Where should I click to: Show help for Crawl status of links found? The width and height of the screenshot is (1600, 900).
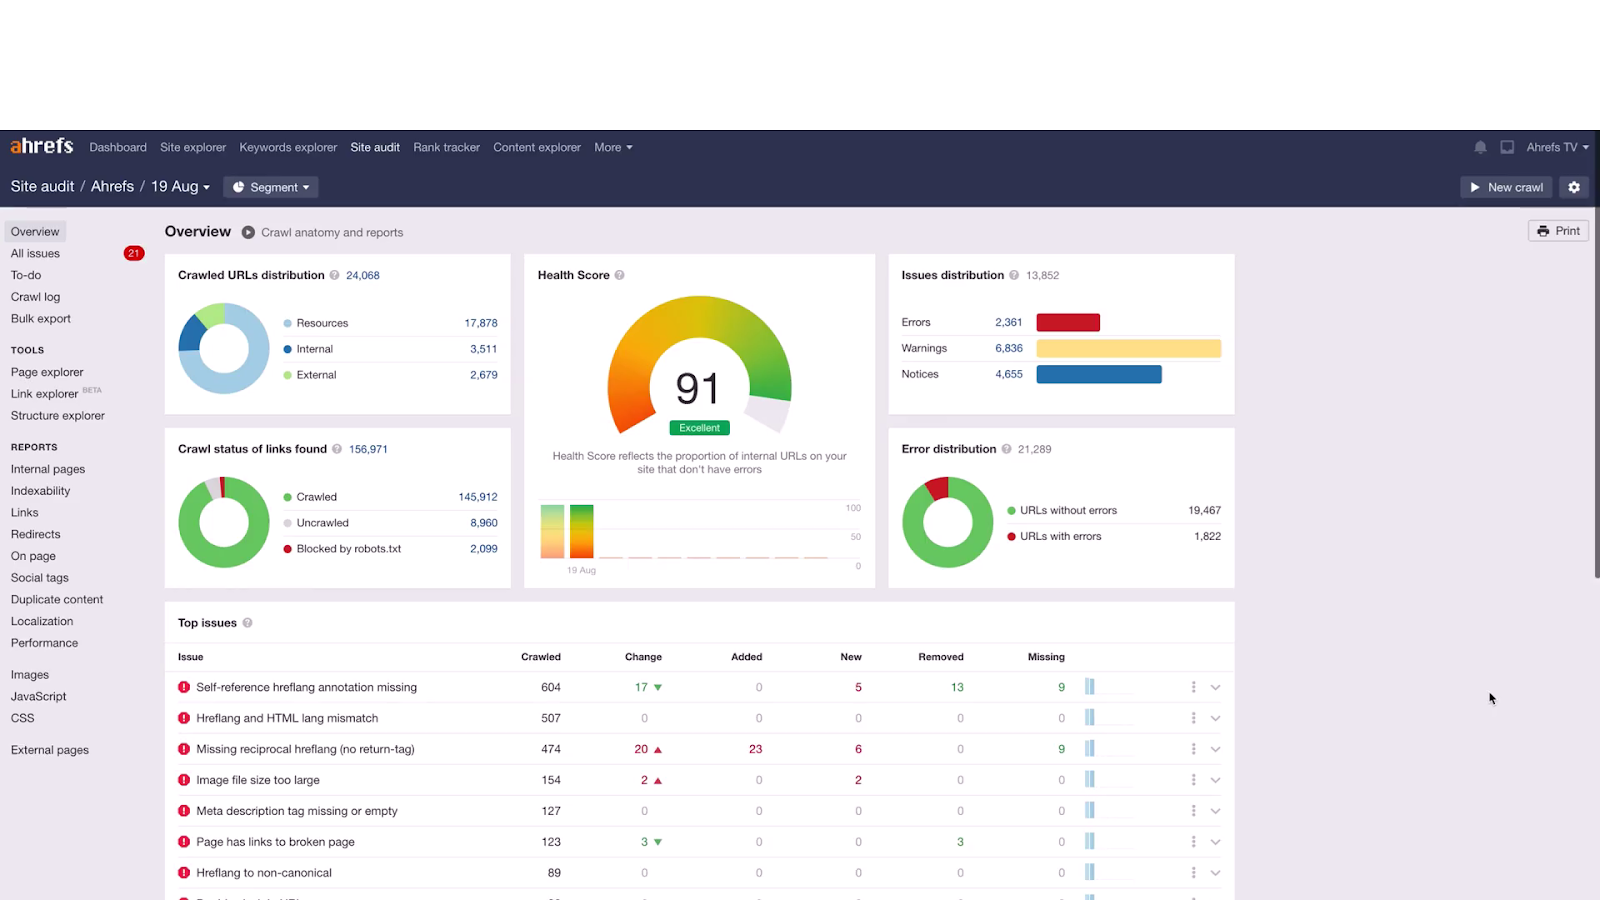[337, 449]
